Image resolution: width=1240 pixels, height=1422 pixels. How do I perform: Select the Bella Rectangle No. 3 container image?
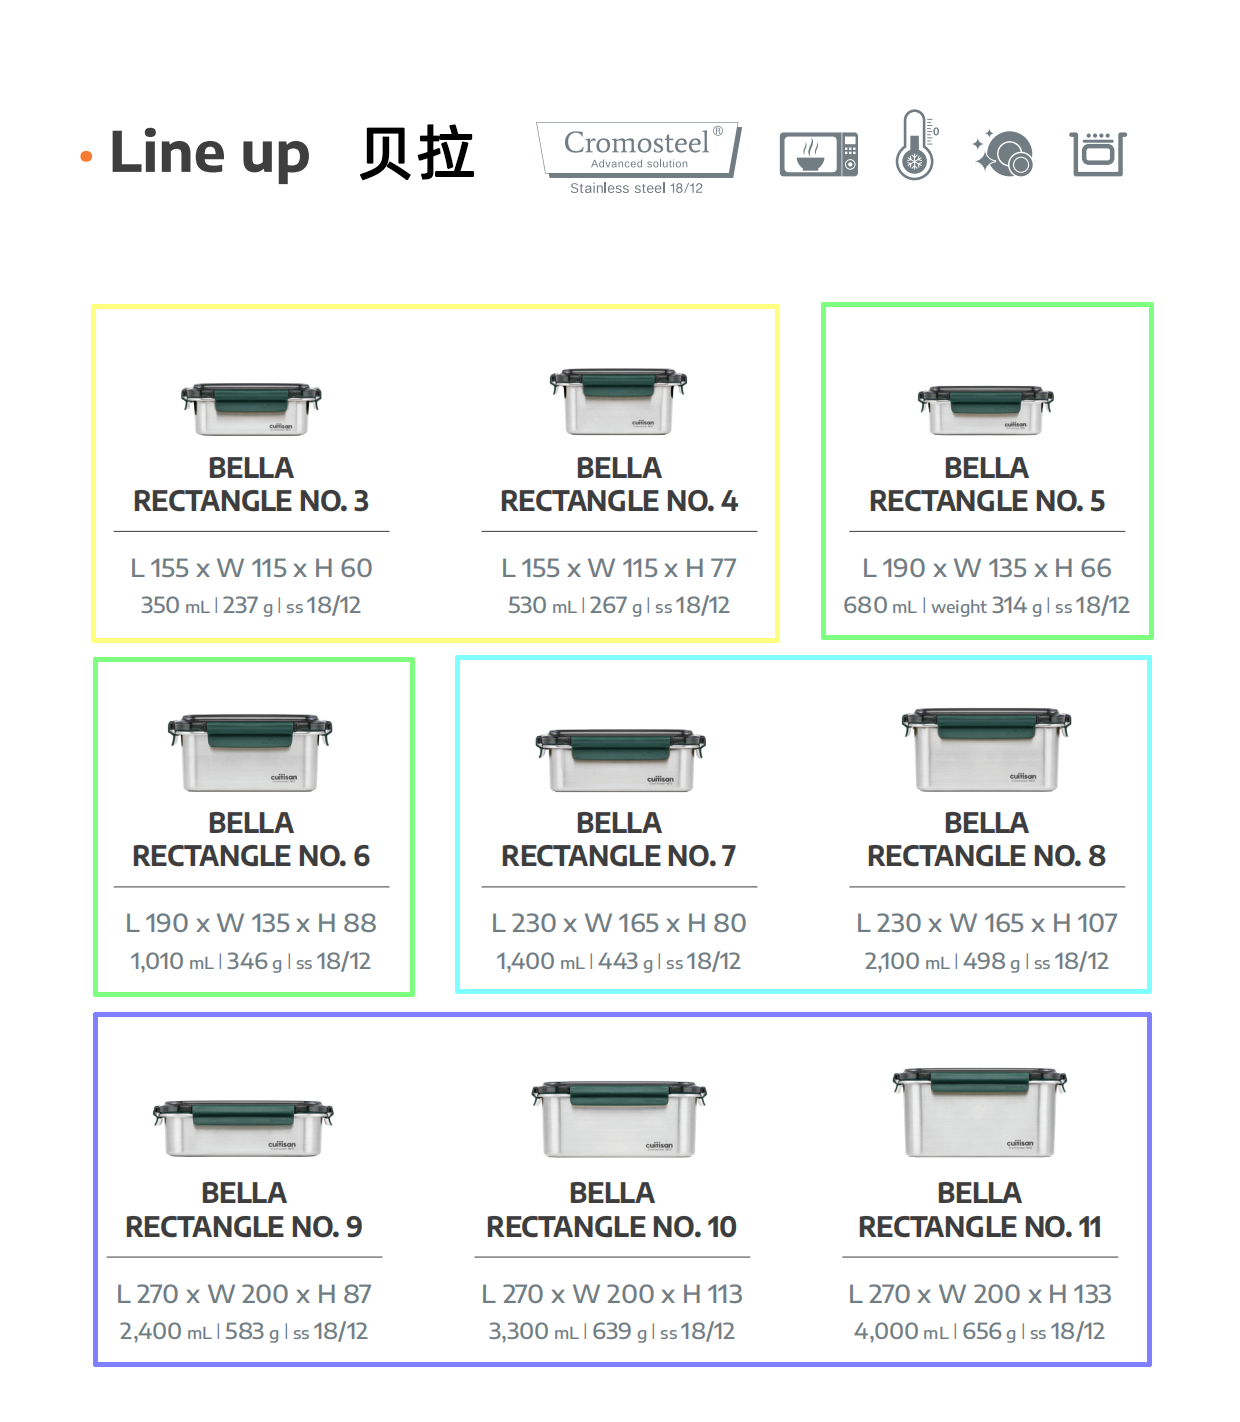[x=251, y=409]
